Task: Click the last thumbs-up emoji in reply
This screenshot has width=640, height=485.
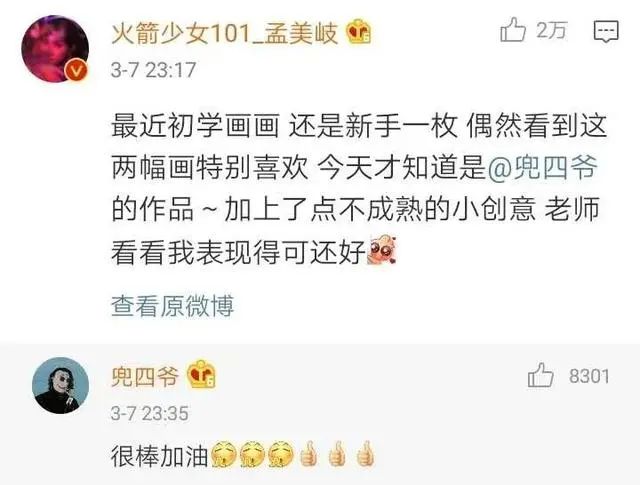Action: 365,454
